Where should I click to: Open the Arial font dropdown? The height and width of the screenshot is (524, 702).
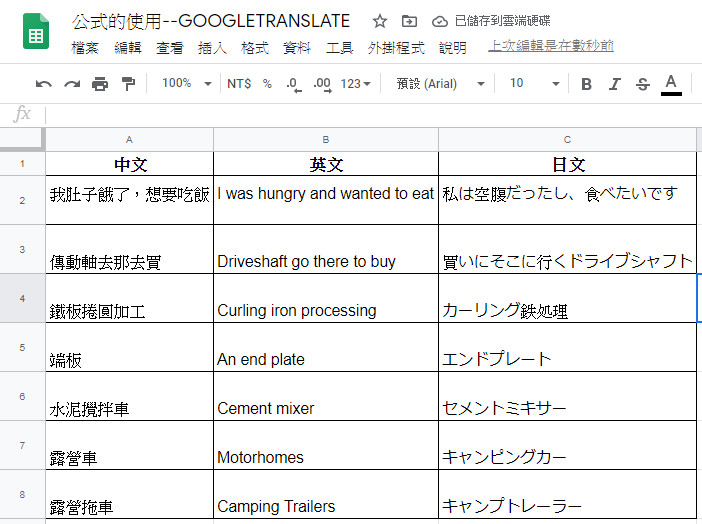pyautogui.click(x=441, y=84)
